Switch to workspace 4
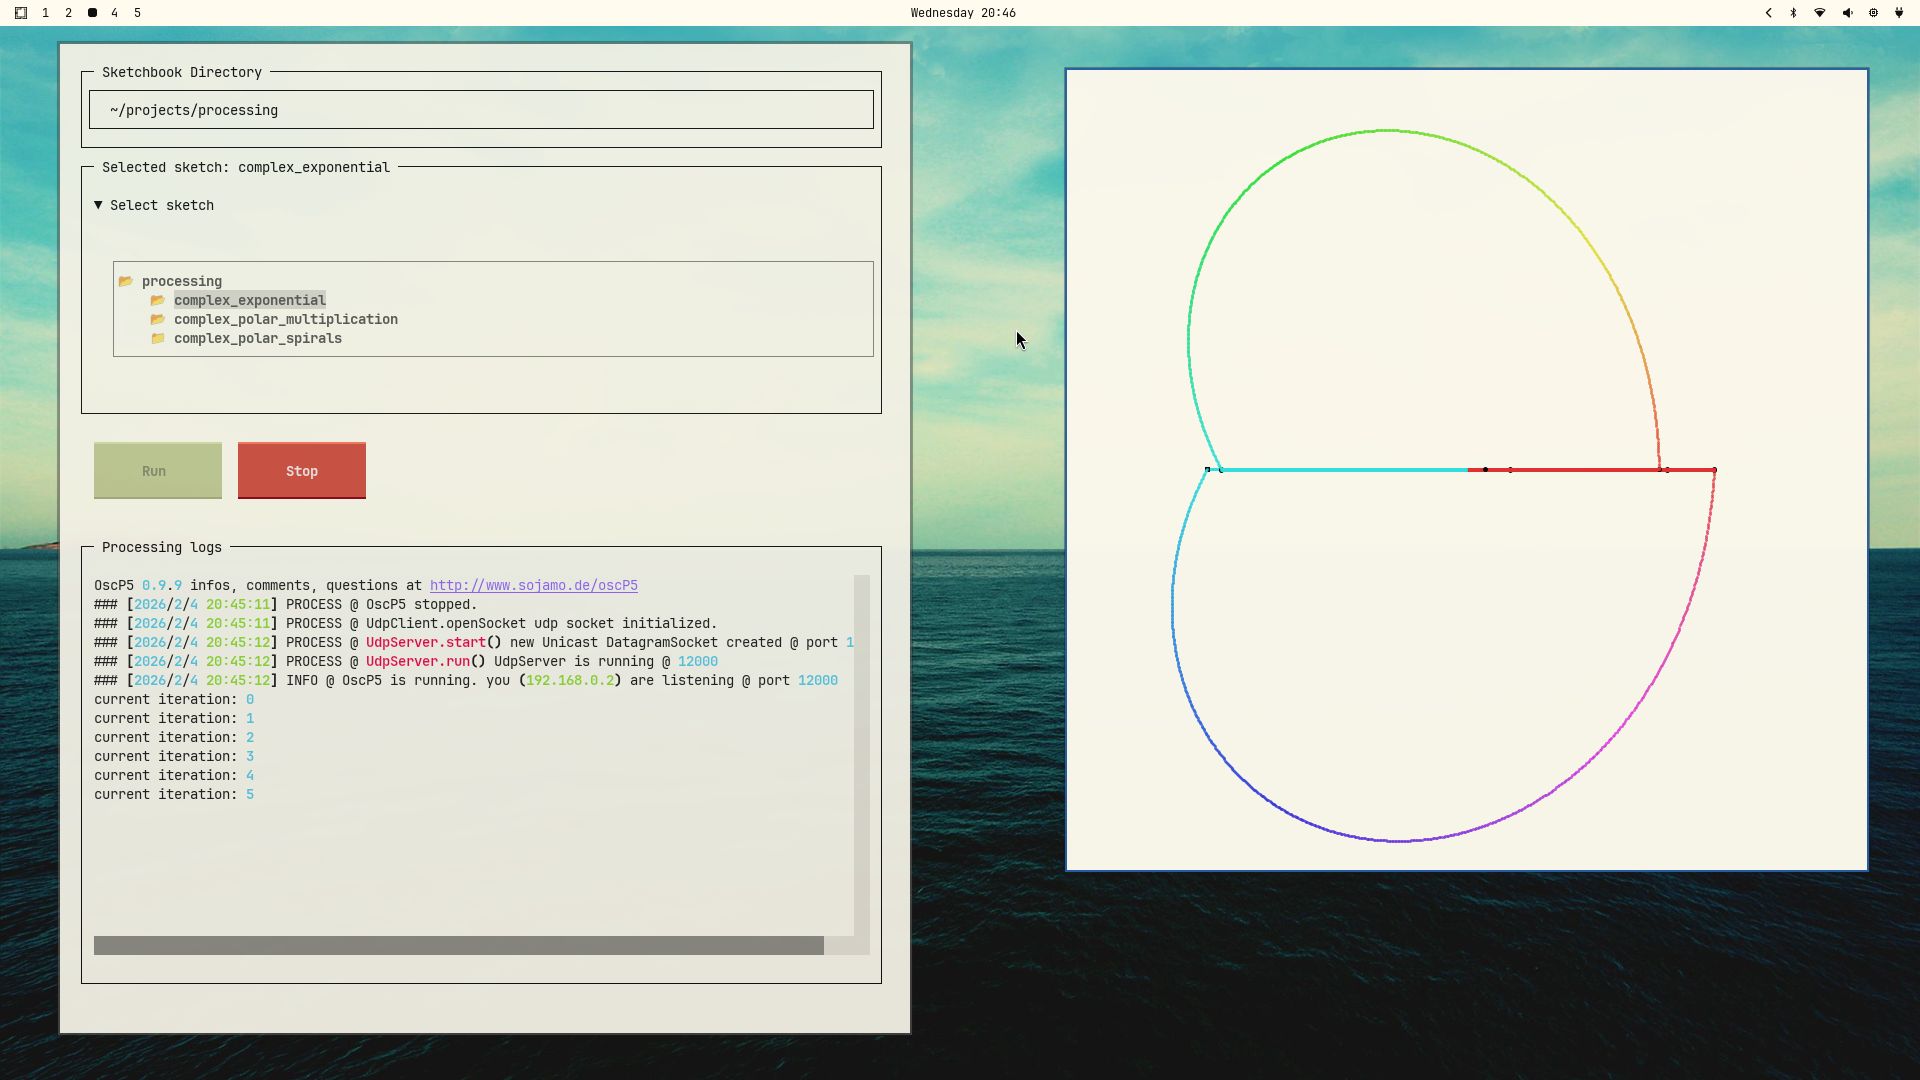Image resolution: width=1920 pixels, height=1080 pixels. click(114, 13)
